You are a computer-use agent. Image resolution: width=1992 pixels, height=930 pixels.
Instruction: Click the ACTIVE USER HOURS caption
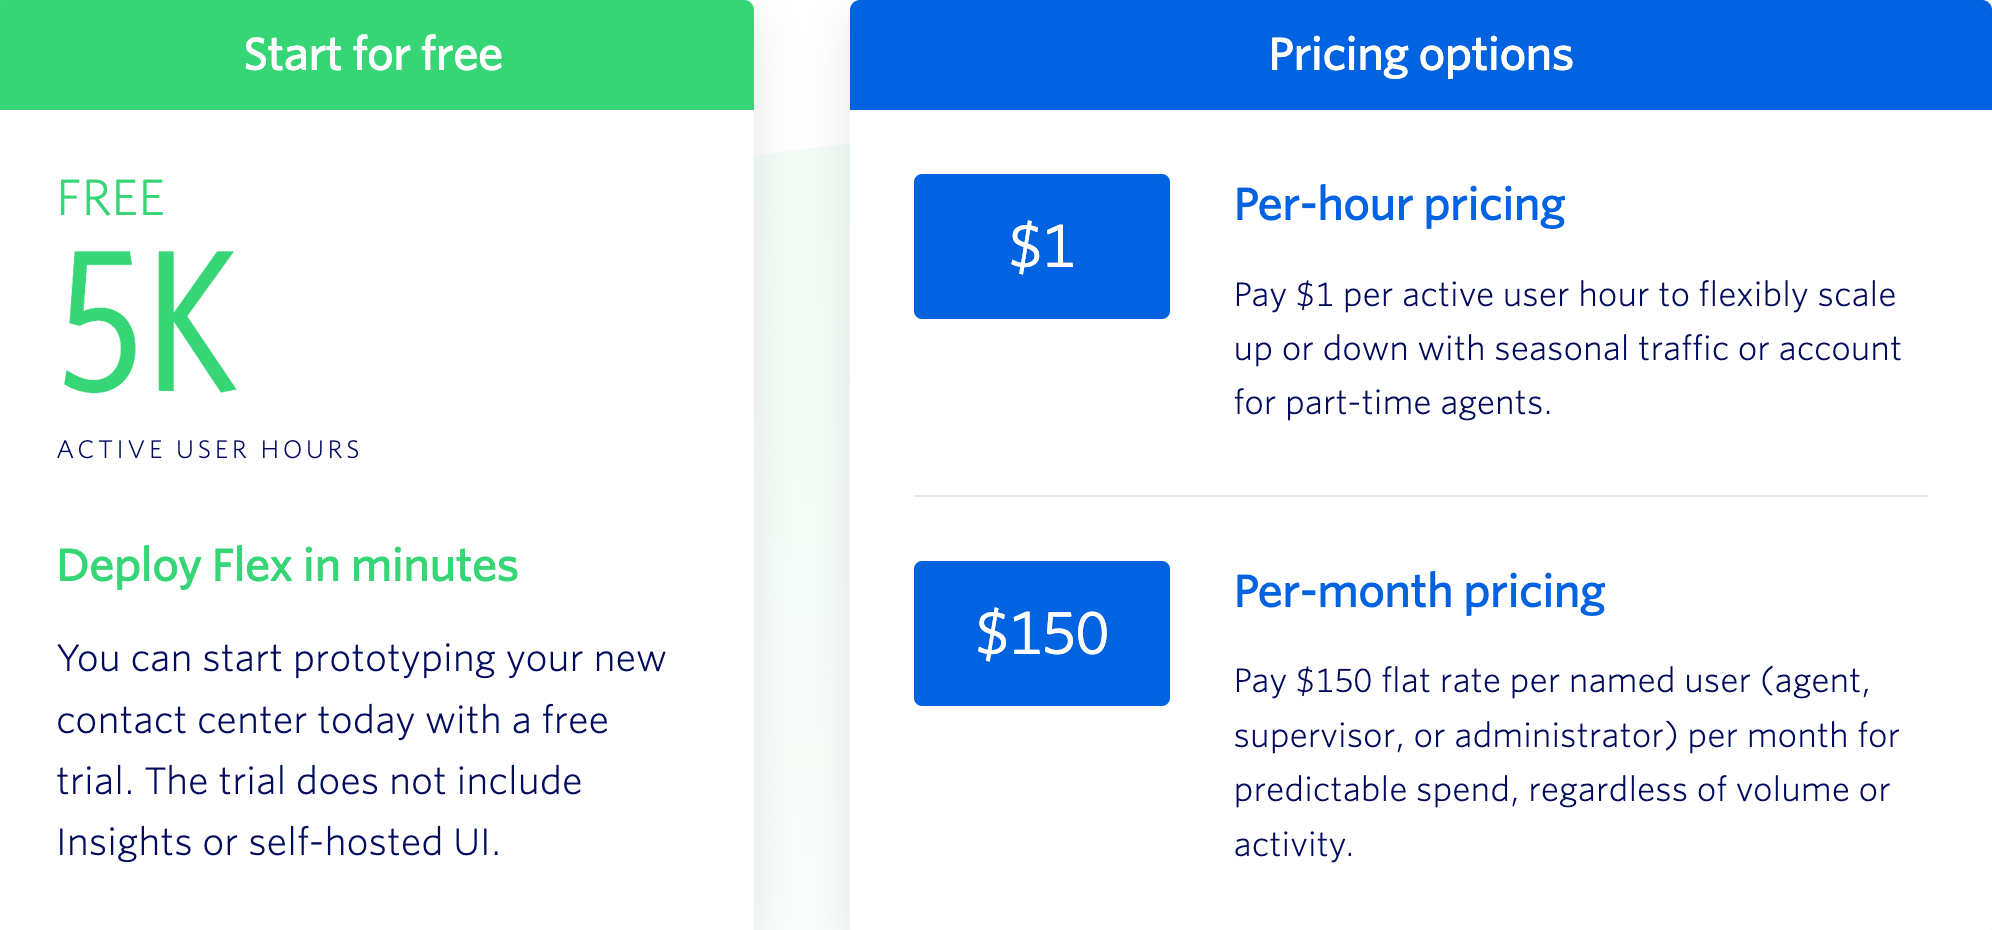(x=209, y=449)
